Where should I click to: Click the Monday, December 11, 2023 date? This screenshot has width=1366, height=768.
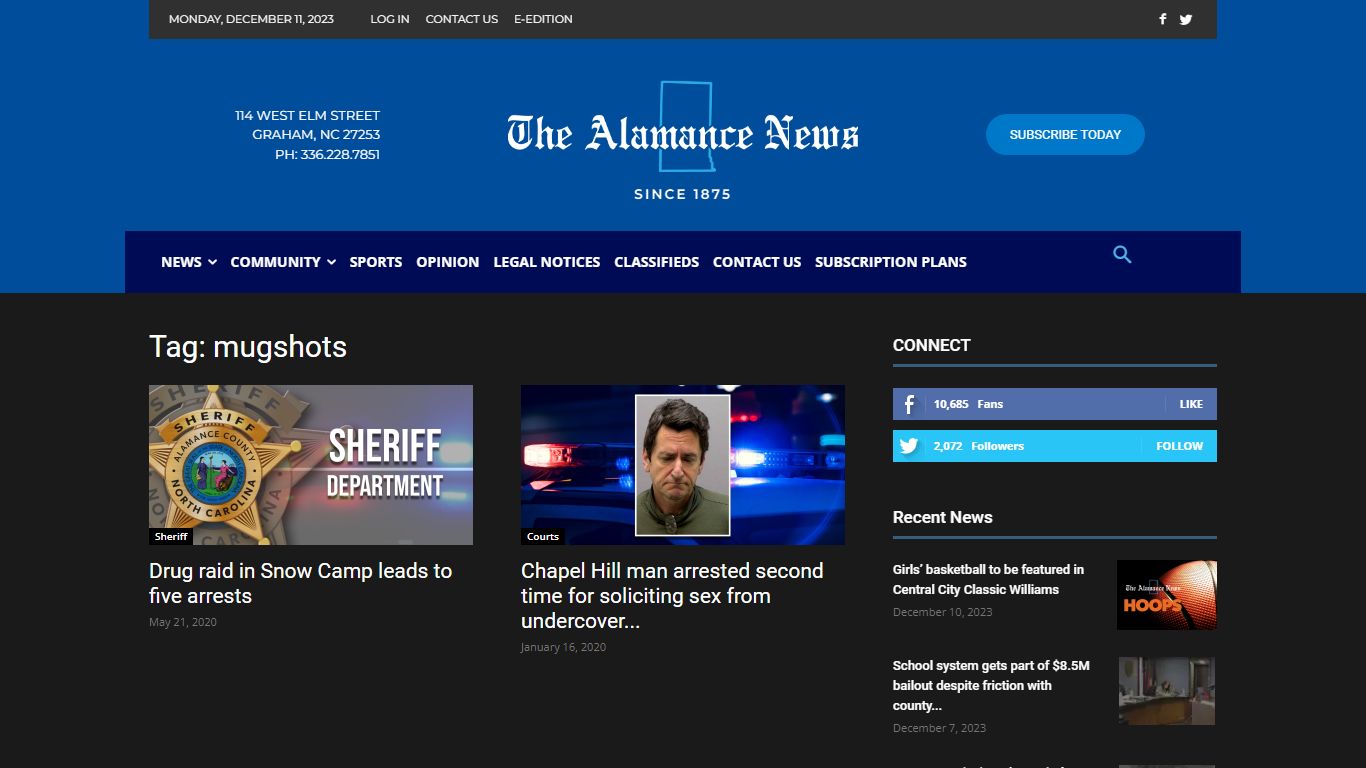pyautogui.click(x=251, y=19)
